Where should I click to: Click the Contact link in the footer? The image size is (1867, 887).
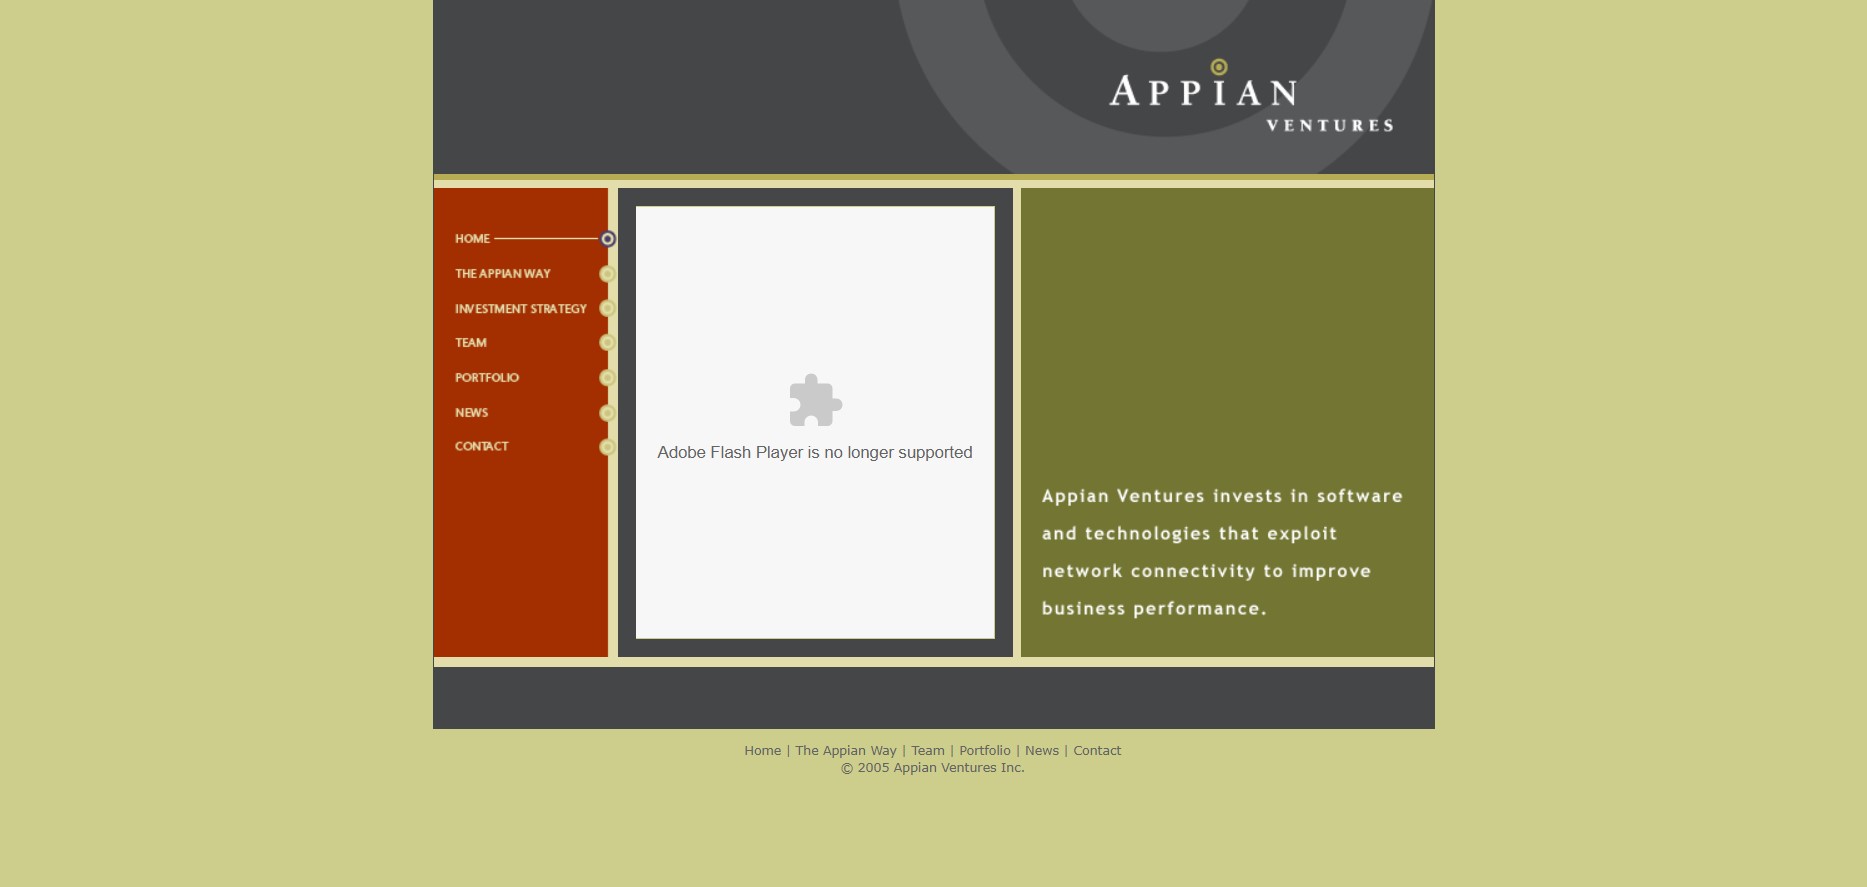click(x=1097, y=751)
